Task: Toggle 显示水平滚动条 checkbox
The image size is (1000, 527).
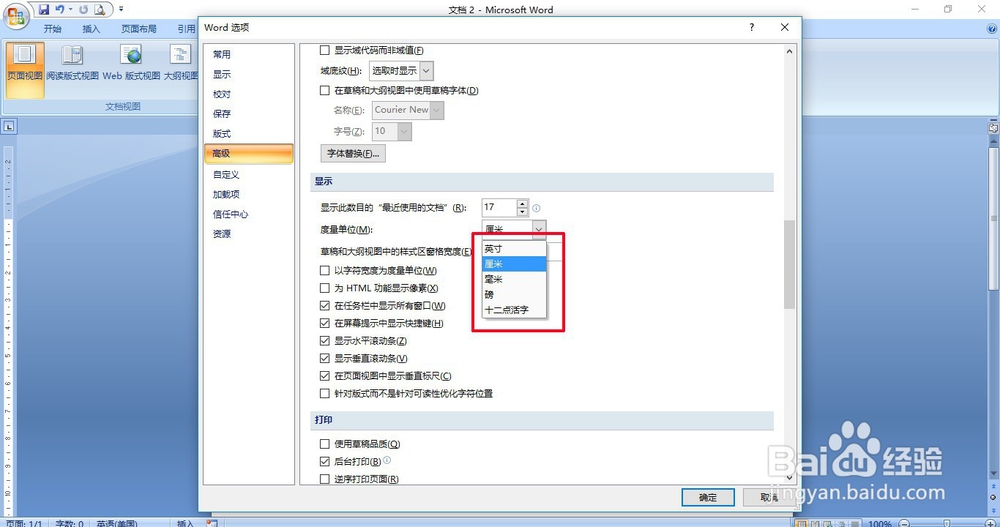Action: (x=325, y=341)
